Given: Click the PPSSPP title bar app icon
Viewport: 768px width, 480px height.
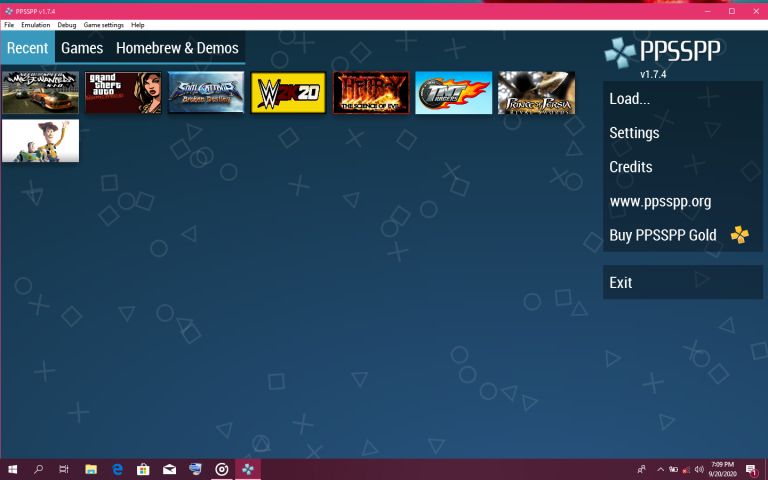Looking at the screenshot, I should point(9,11).
